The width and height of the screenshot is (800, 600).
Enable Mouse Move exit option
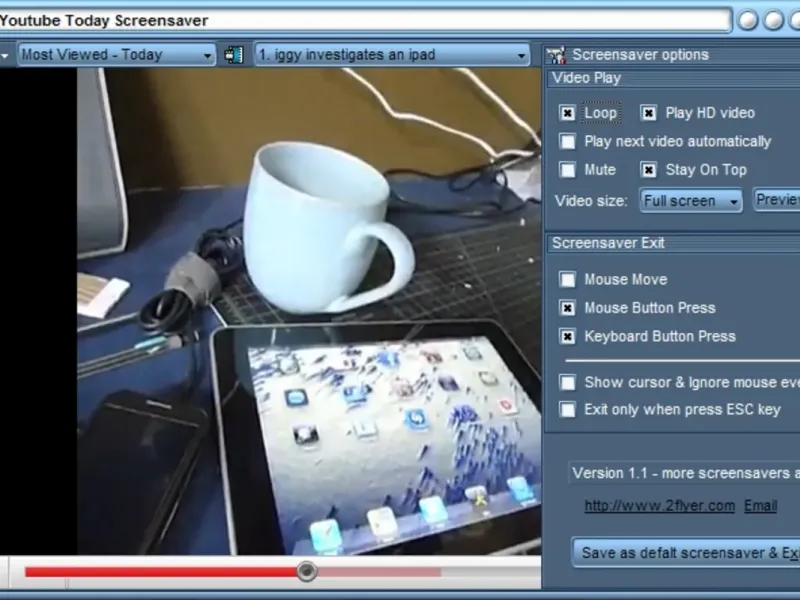(x=567, y=280)
